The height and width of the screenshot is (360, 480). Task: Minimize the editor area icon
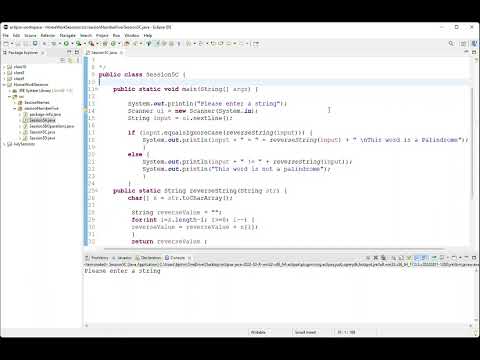pos(467,52)
